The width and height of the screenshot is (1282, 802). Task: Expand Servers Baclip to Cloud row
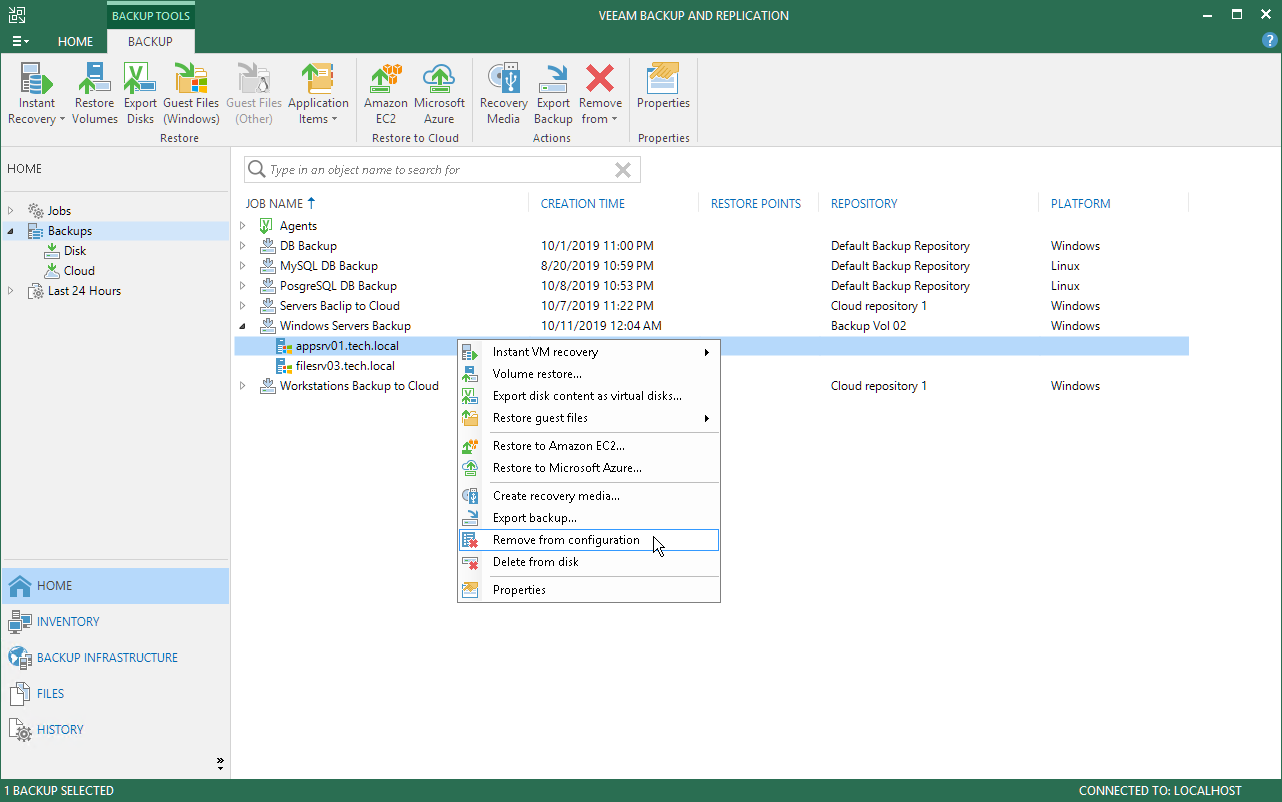[x=242, y=306]
